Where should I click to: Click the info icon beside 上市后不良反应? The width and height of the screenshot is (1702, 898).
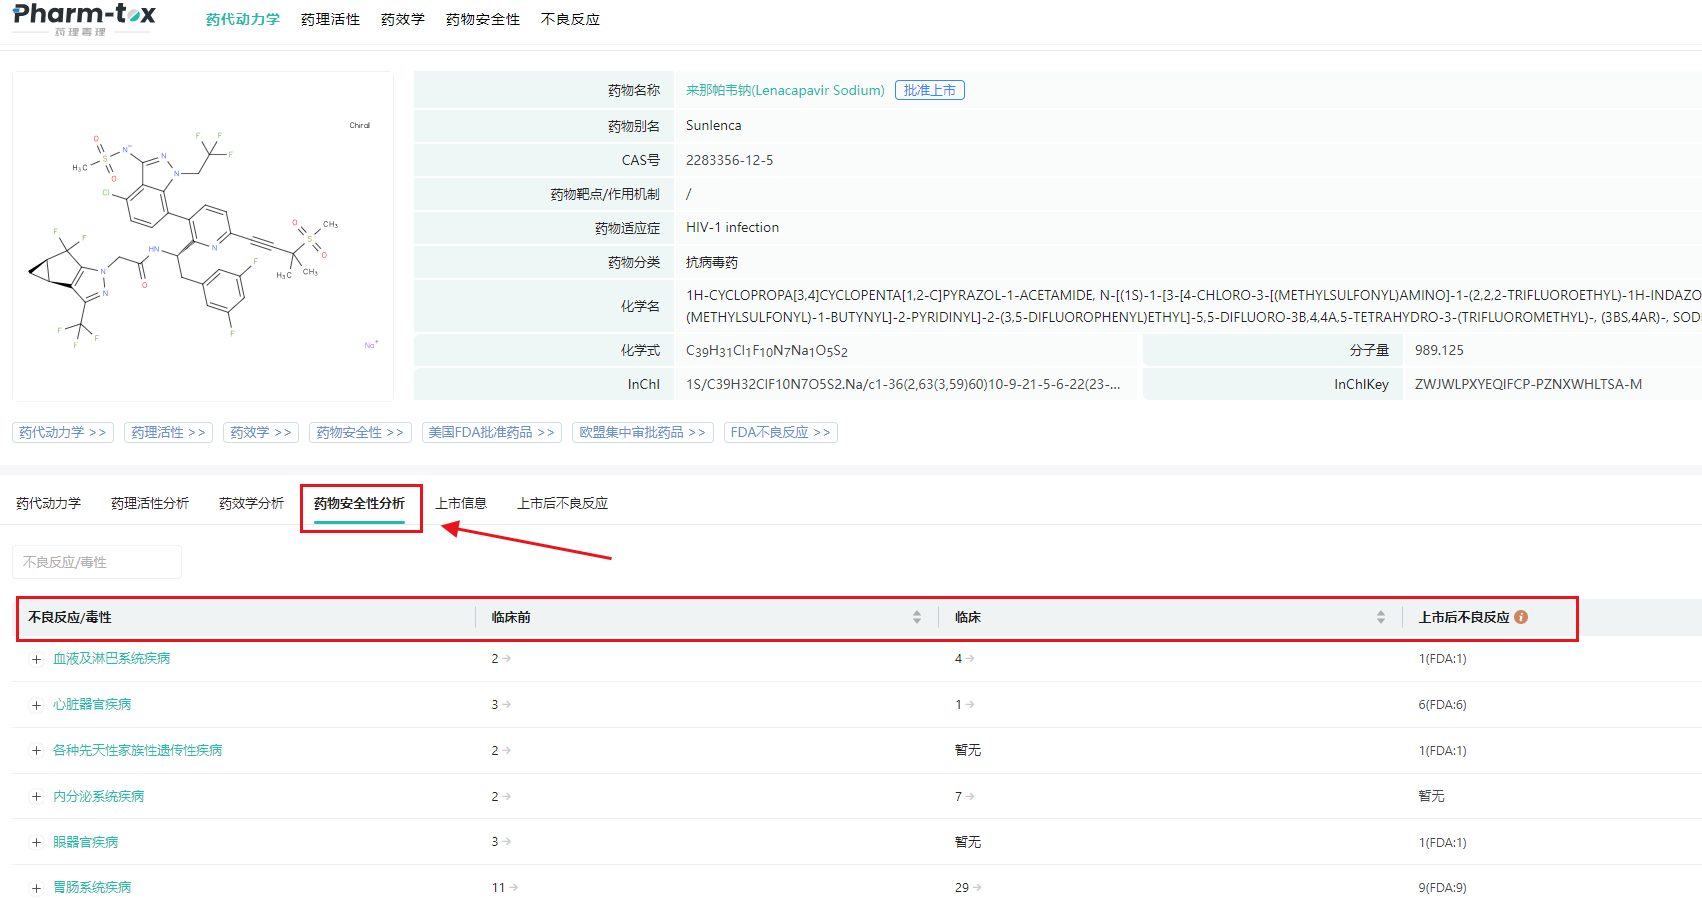click(1521, 617)
